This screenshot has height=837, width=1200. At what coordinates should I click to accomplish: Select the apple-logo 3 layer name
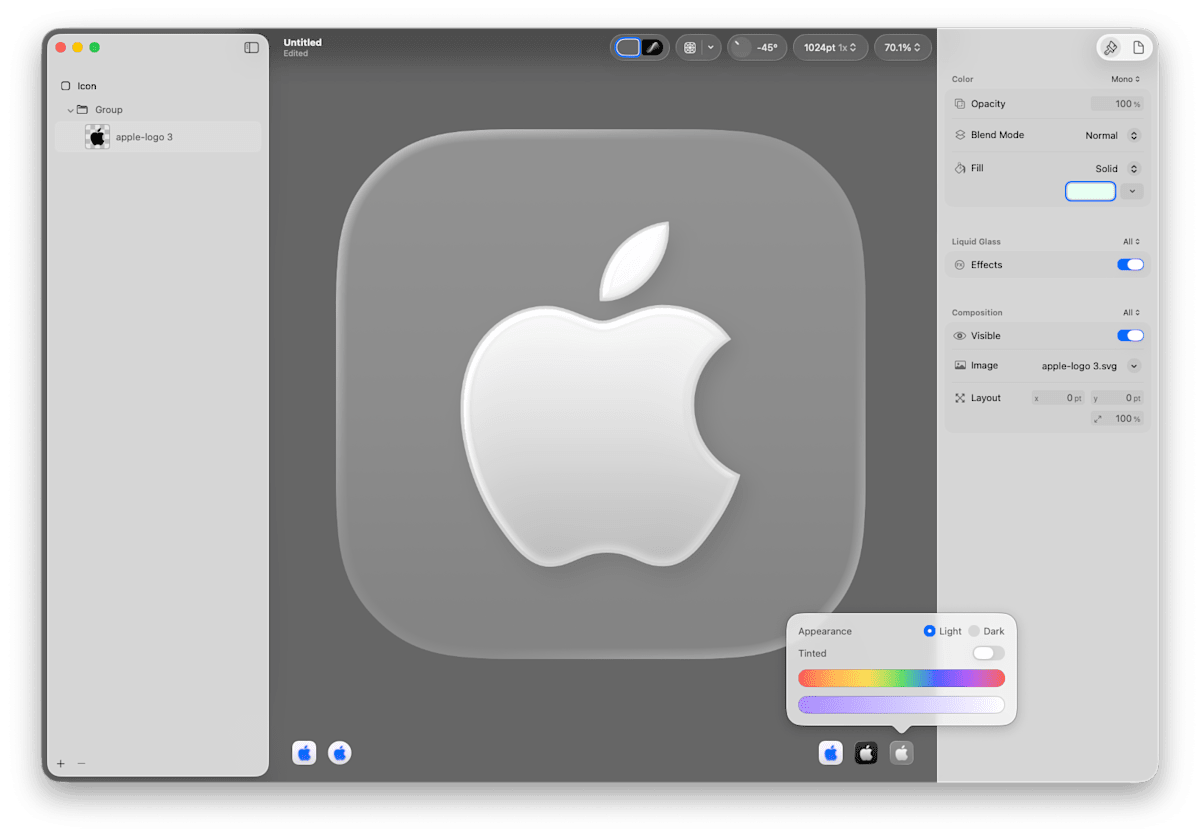point(144,137)
